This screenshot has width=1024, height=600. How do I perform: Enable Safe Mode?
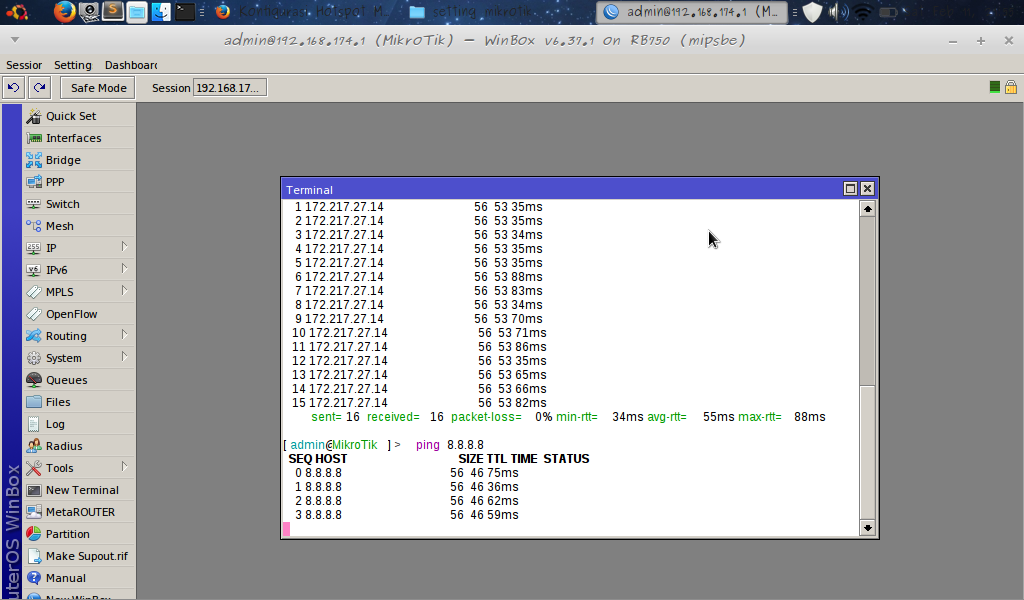tap(96, 87)
